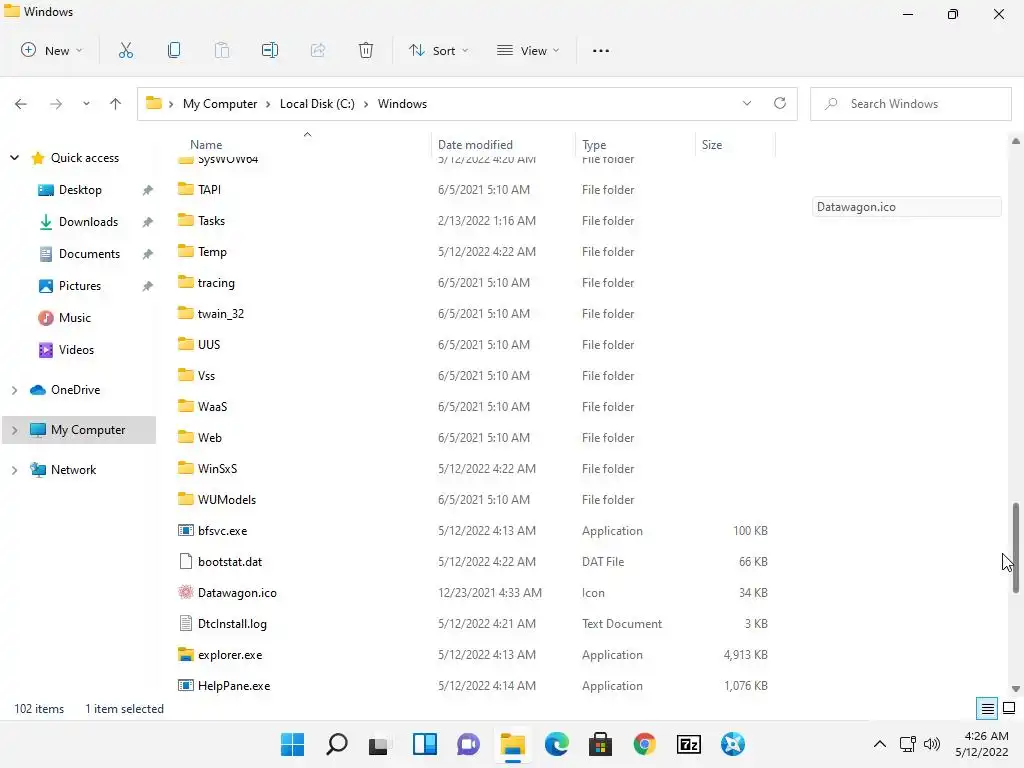Open Chat app on taskbar

[x=468, y=744]
